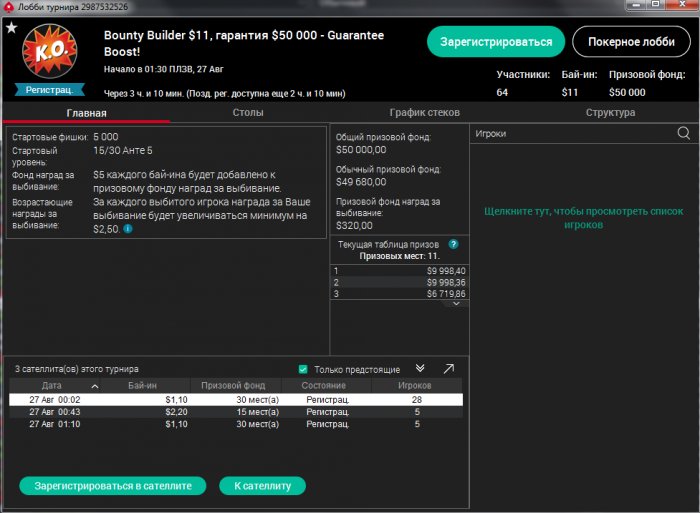
Task: Click the '$49 680,00' regular prize value
Action: click(x=361, y=182)
